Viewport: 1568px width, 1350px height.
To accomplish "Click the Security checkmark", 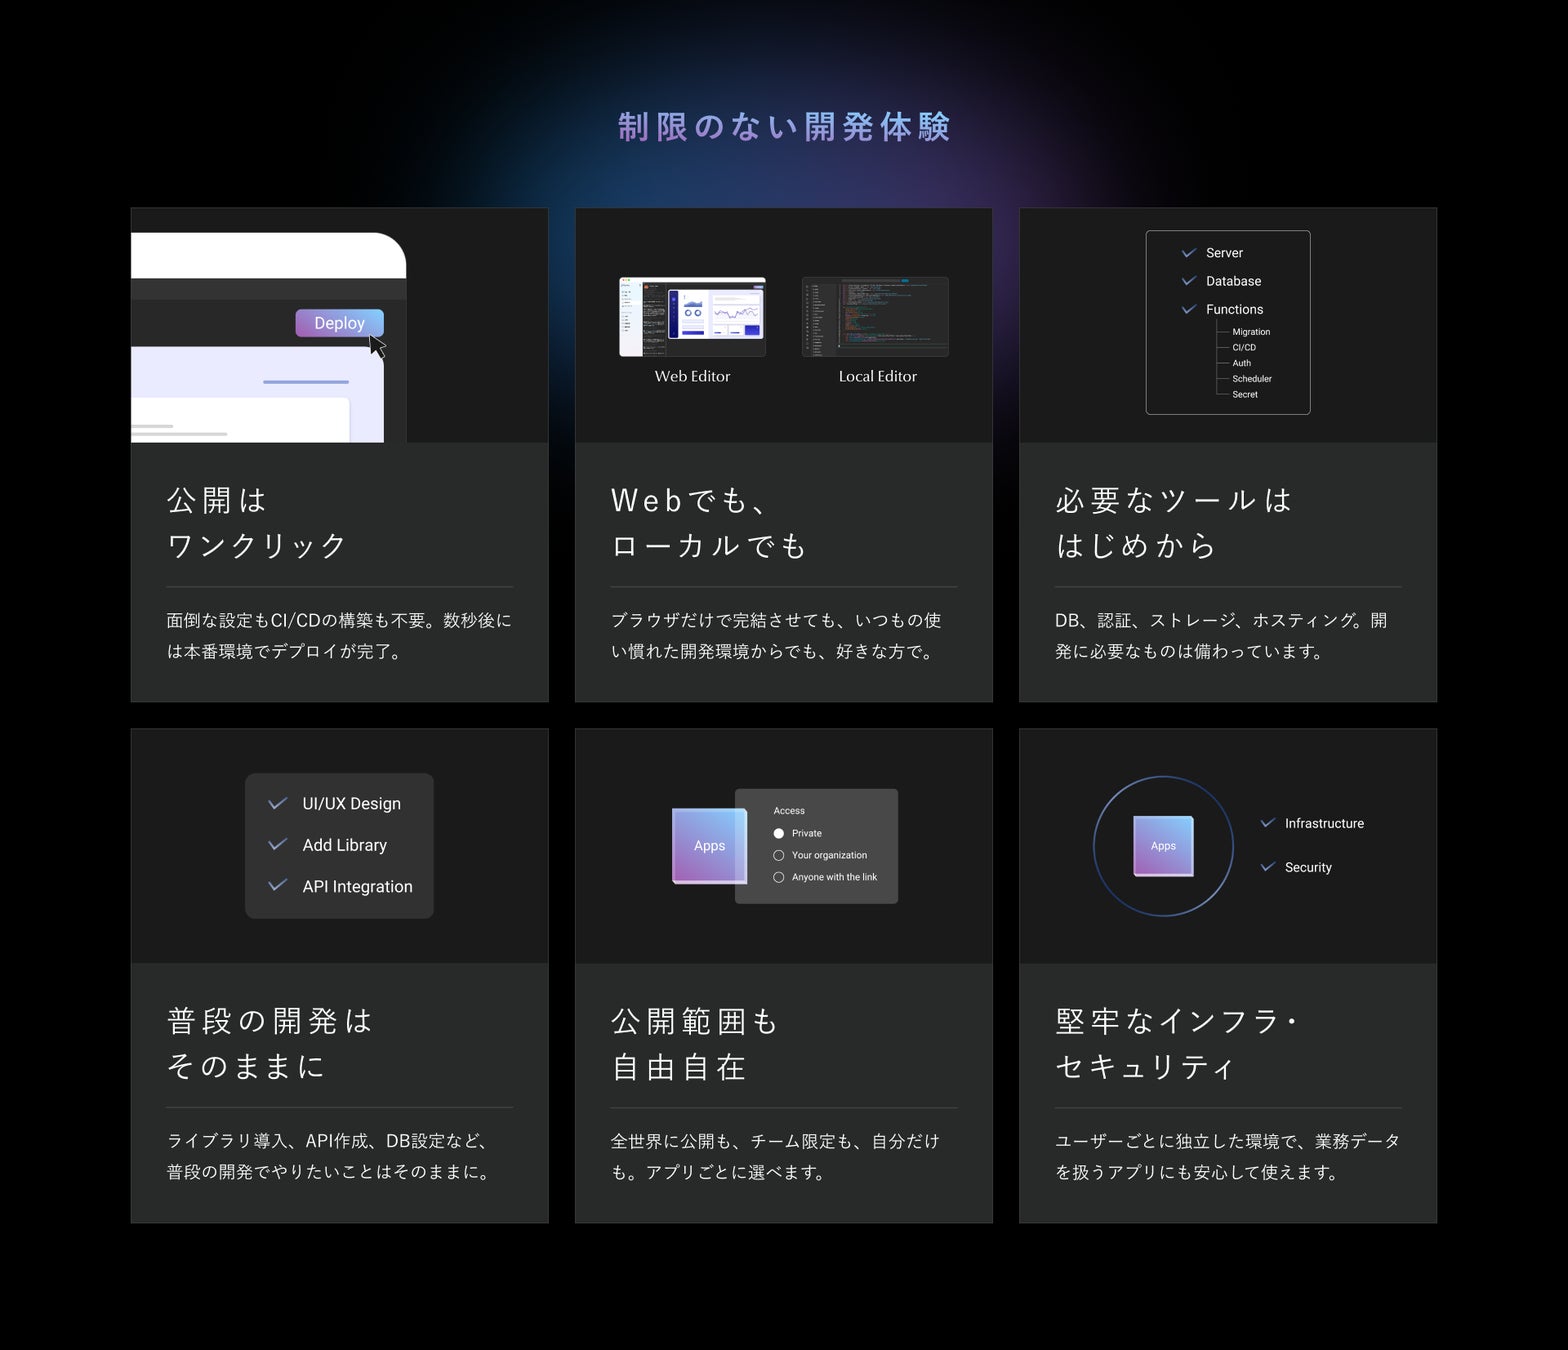I will click(x=1268, y=867).
